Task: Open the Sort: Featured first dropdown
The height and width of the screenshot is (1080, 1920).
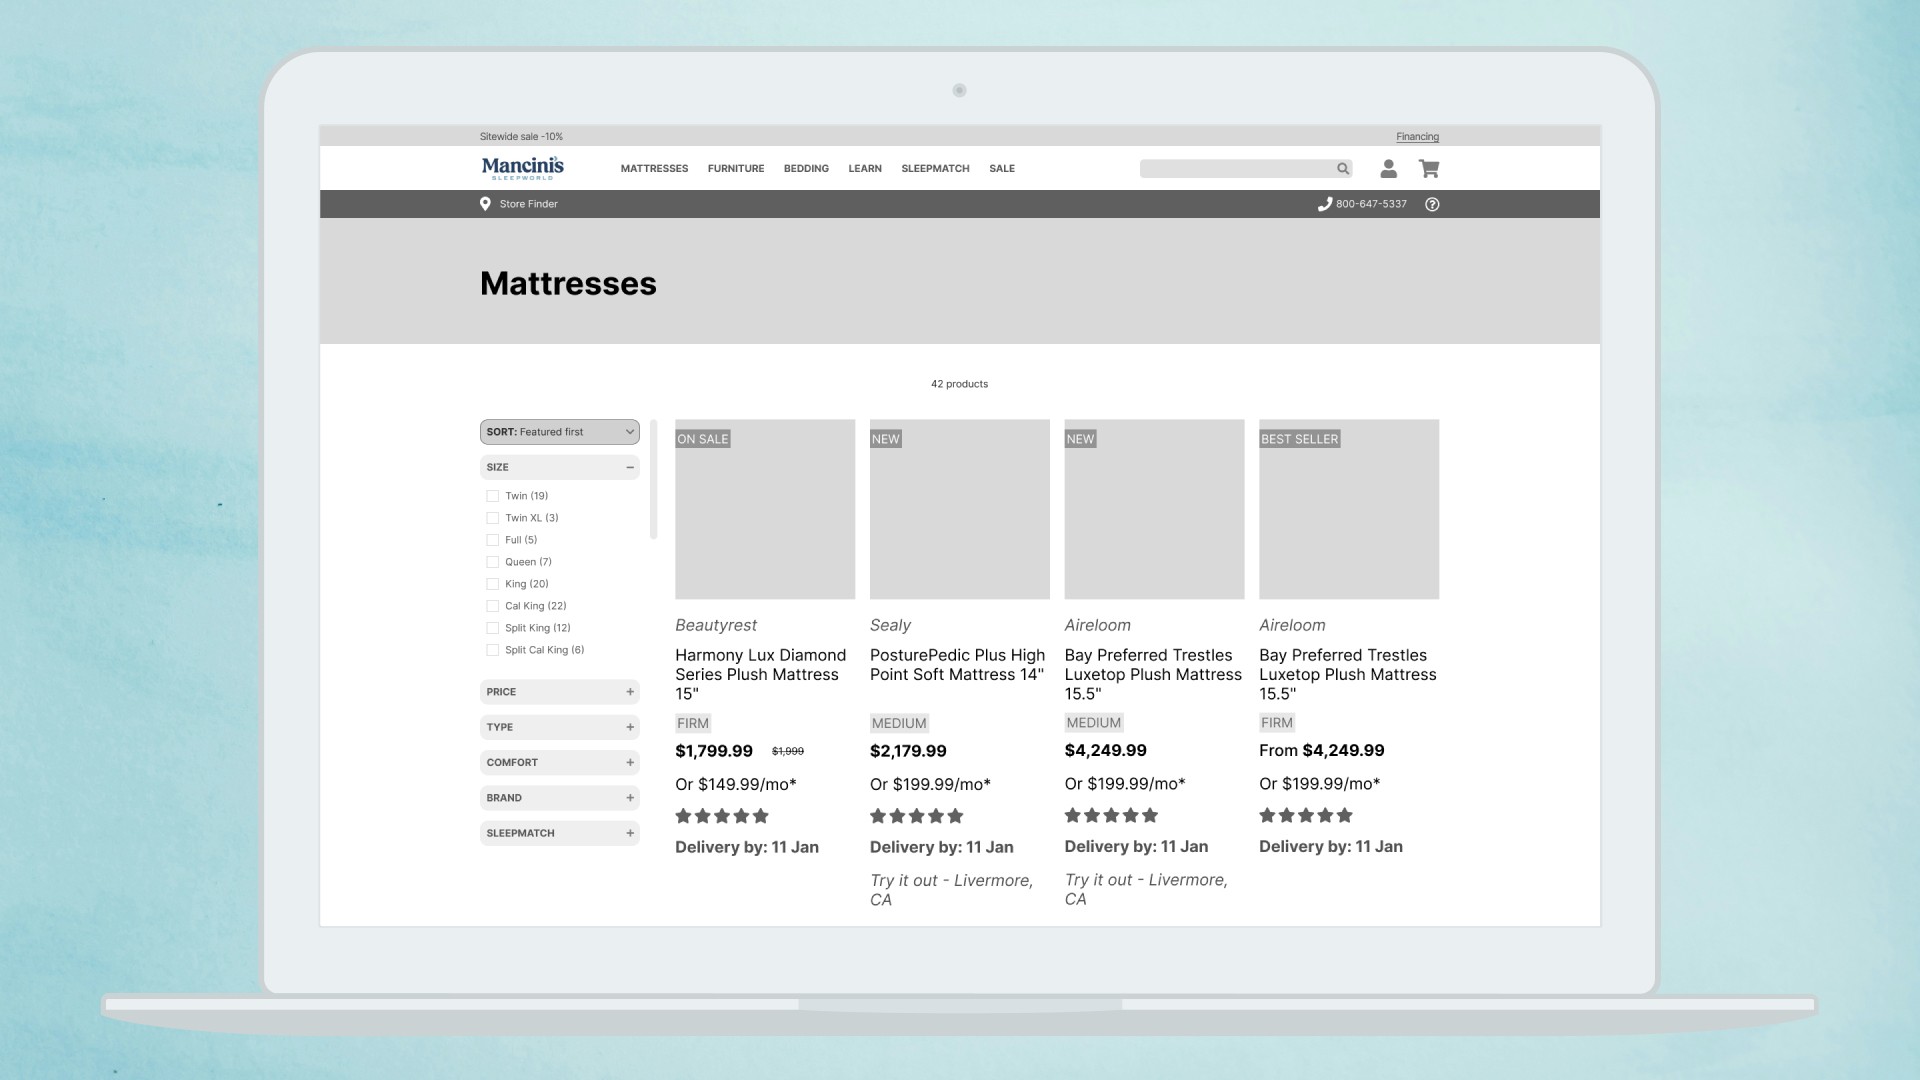Action: pyautogui.click(x=559, y=432)
